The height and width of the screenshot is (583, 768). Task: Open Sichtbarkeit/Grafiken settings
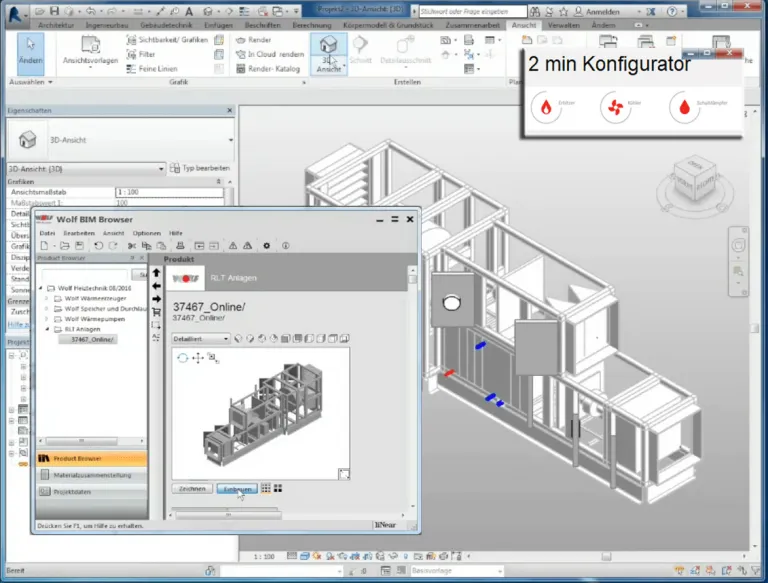167,40
